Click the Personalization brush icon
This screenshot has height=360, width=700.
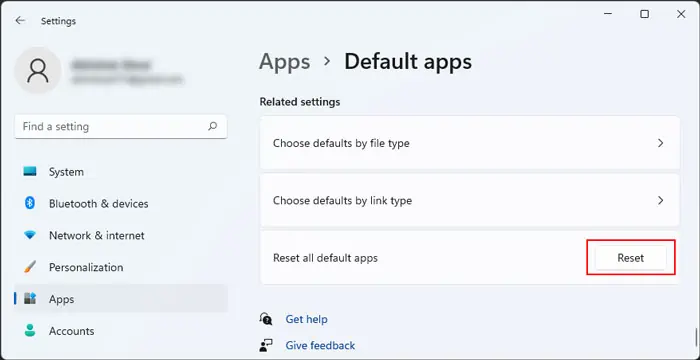coord(30,267)
